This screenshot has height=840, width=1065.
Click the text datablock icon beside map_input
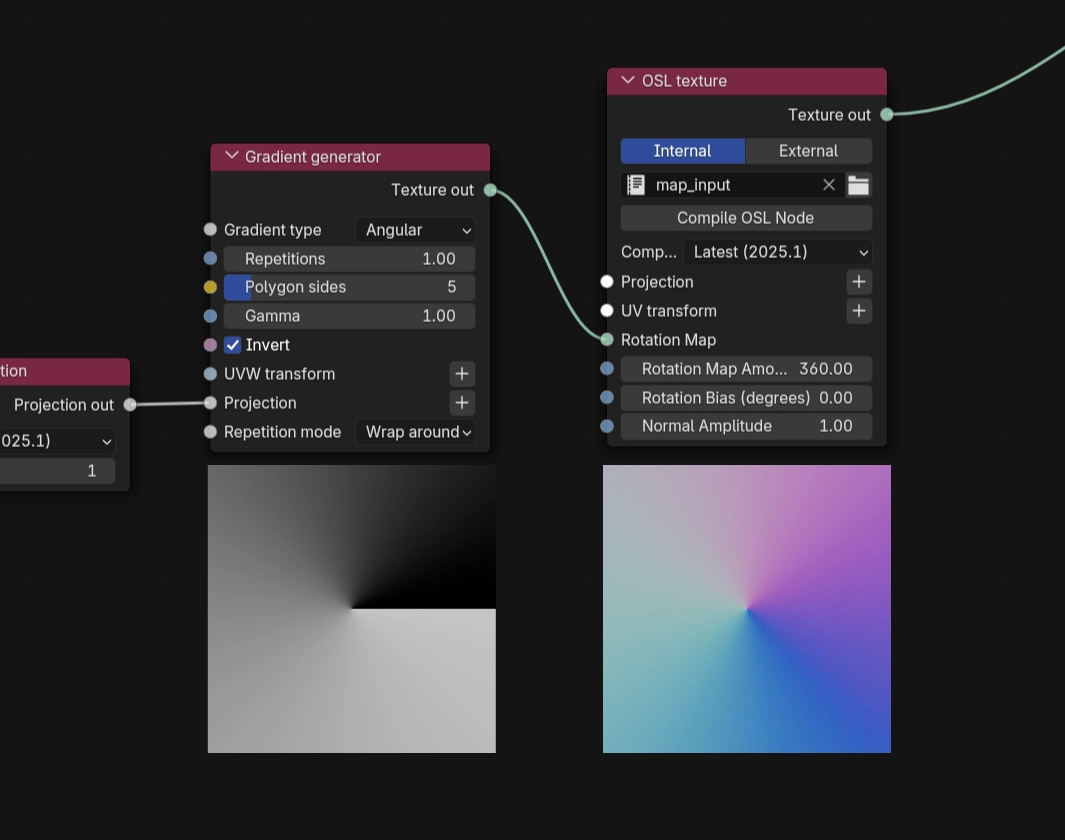[x=634, y=184]
